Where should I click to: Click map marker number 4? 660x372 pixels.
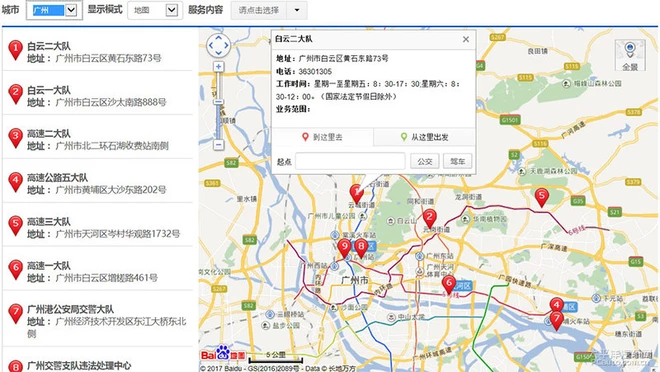pos(556,306)
